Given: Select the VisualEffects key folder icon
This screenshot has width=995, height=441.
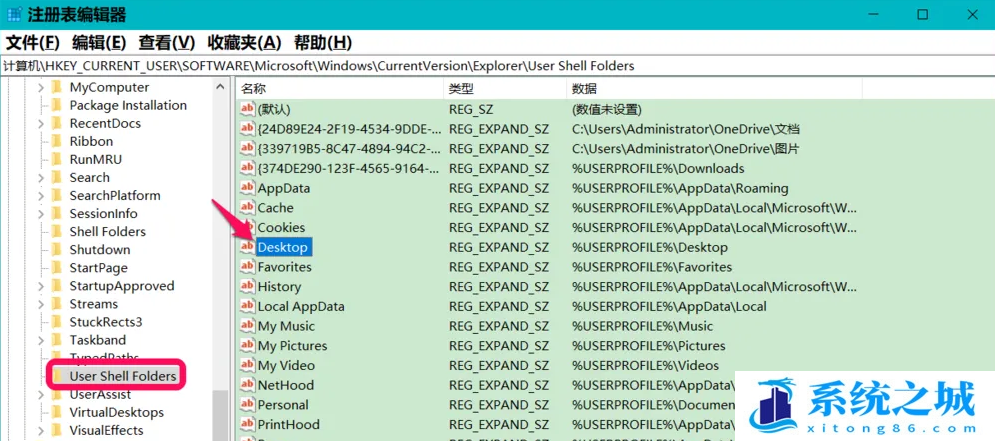Looking at the screenshot, I should pyautogui.click(x=57, y=430).
